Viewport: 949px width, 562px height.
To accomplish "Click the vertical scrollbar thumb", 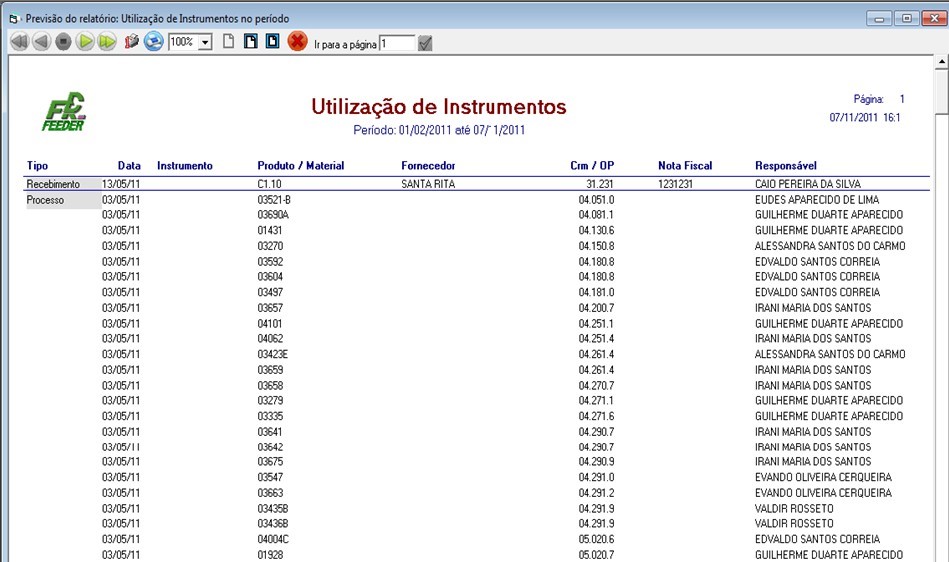I will (x=942, y=91).
